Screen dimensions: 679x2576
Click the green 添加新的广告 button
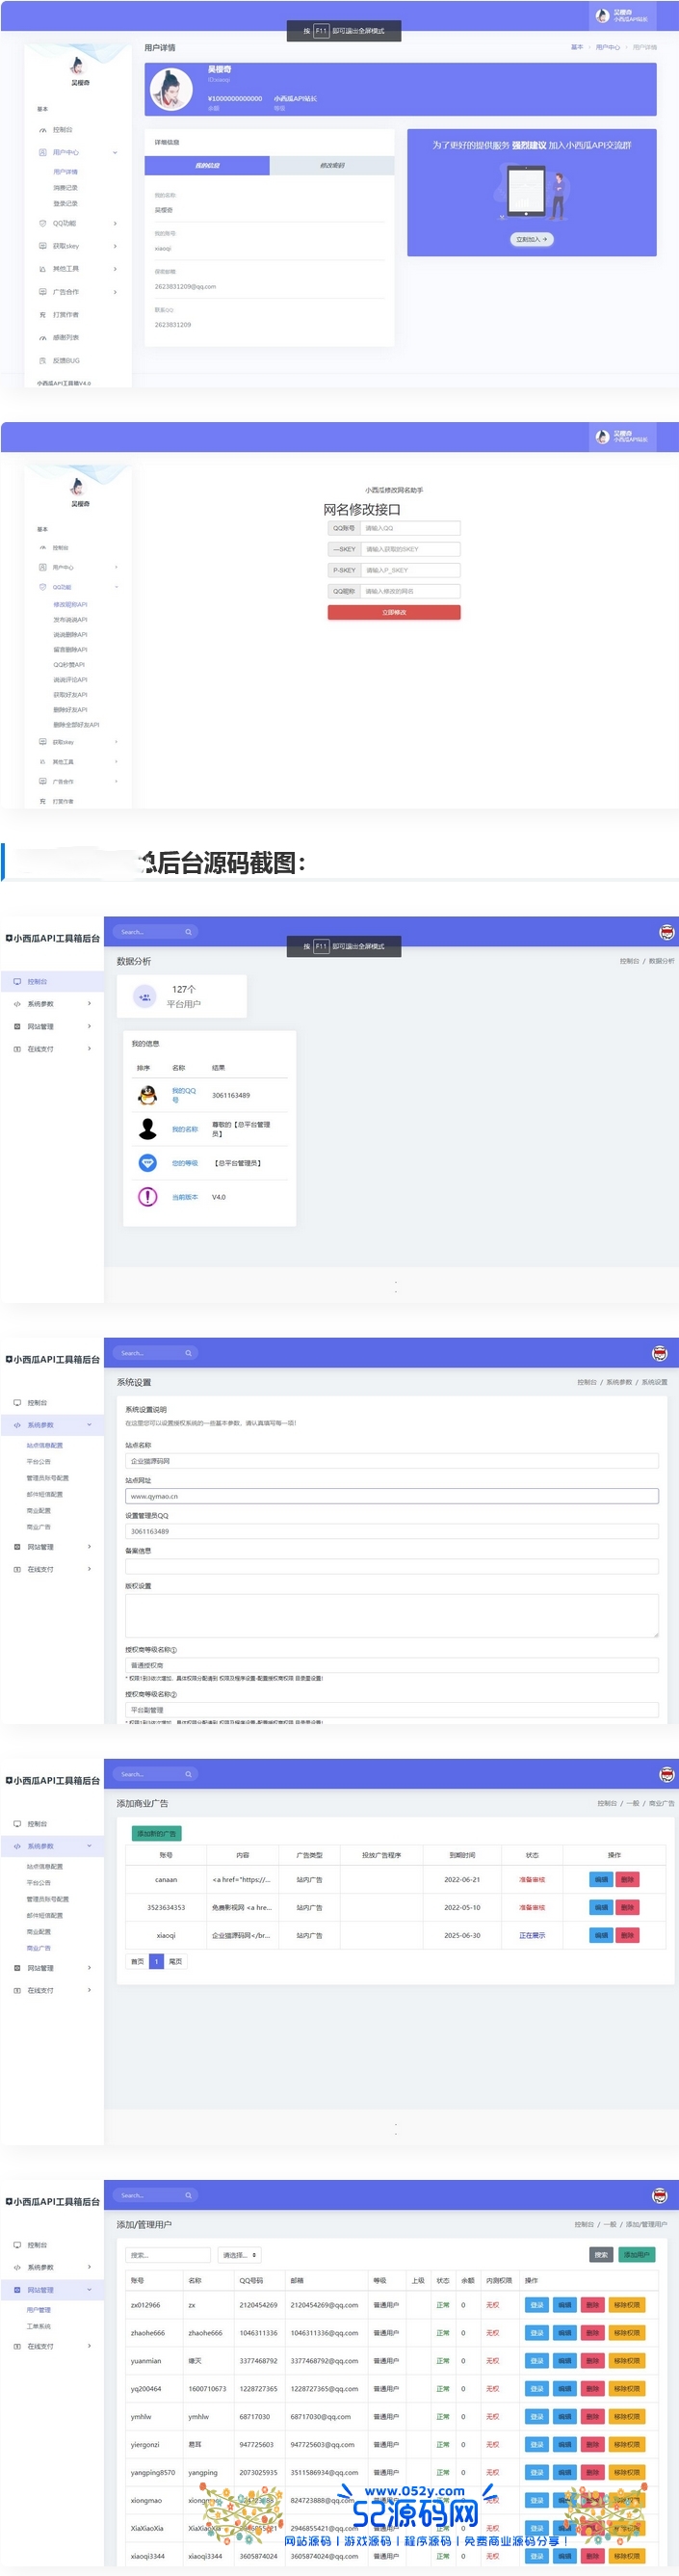pyautogui.click(x=157, y=1833)
